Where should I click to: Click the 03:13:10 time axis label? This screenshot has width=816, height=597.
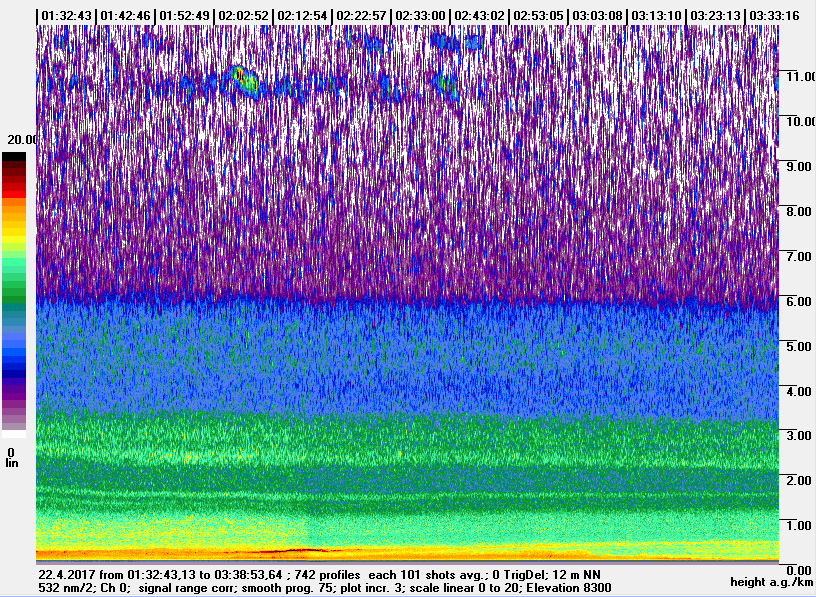[656, 16]
